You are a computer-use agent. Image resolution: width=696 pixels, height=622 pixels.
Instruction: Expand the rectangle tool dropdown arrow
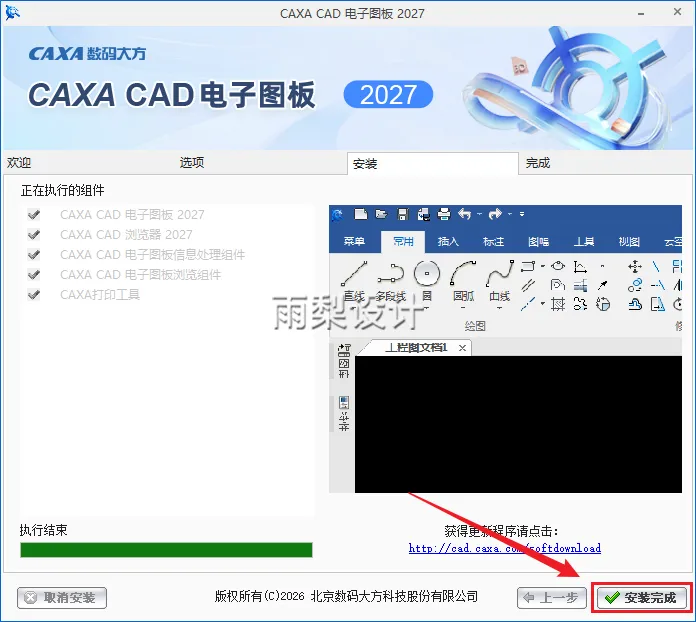point(543,266)
